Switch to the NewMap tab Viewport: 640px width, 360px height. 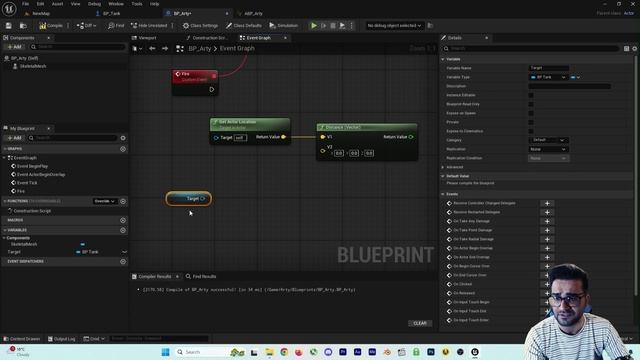coord(41,13)
